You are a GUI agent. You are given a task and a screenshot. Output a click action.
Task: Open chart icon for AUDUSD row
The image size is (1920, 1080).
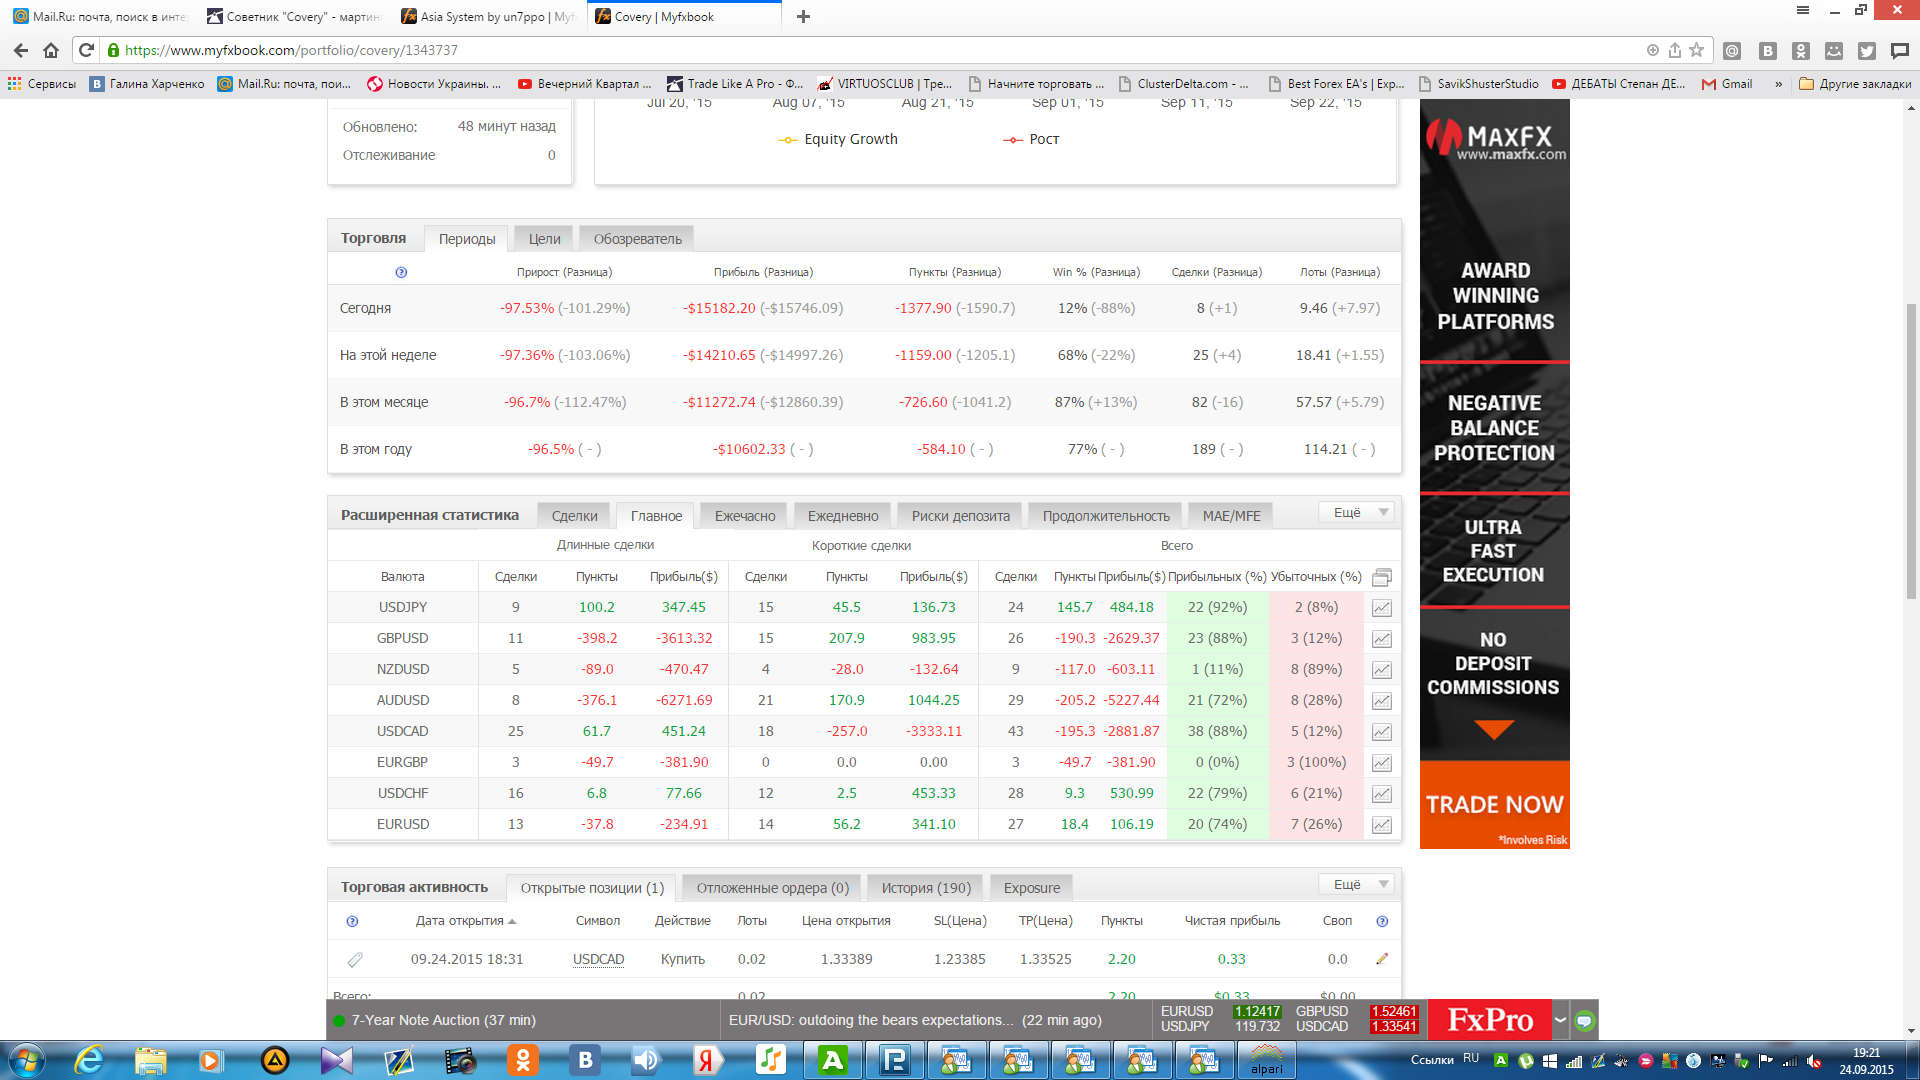click(x=1381, y=701)
